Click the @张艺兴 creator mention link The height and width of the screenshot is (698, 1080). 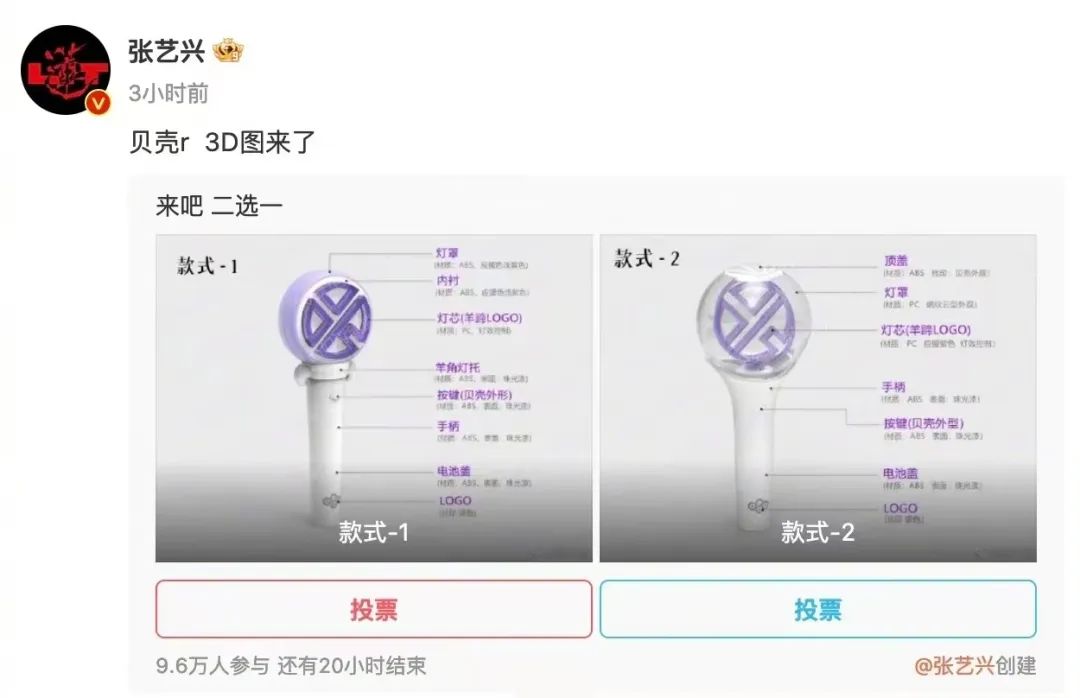click(x=954, y=666)
